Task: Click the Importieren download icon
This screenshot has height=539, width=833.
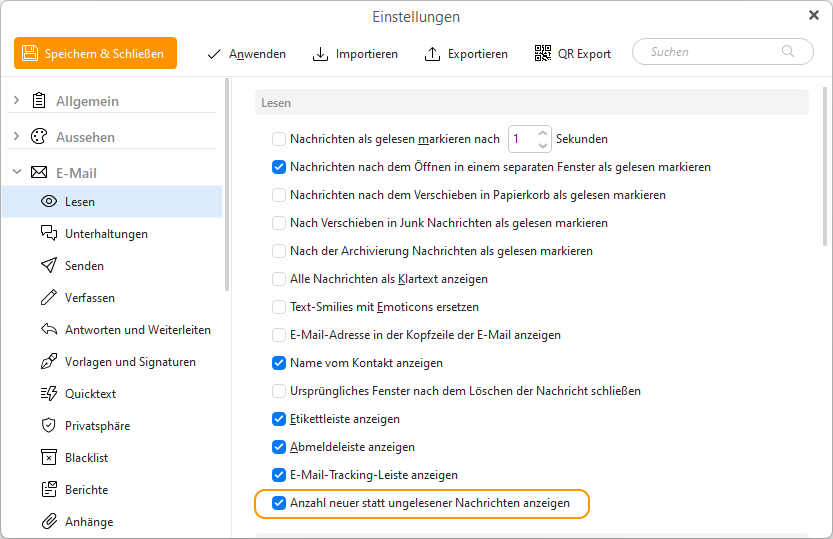Action: pyautogui.click(x=320, y=54)
